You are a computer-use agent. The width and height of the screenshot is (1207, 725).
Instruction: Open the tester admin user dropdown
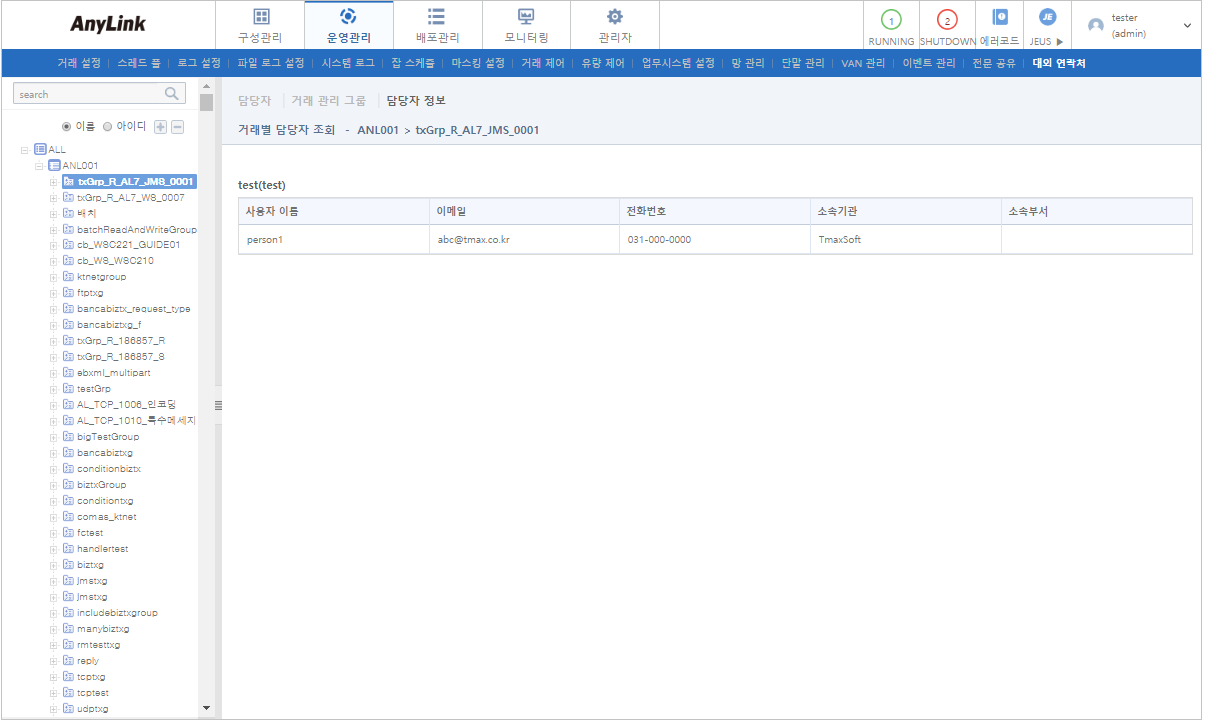click(x=1187, y=25)
